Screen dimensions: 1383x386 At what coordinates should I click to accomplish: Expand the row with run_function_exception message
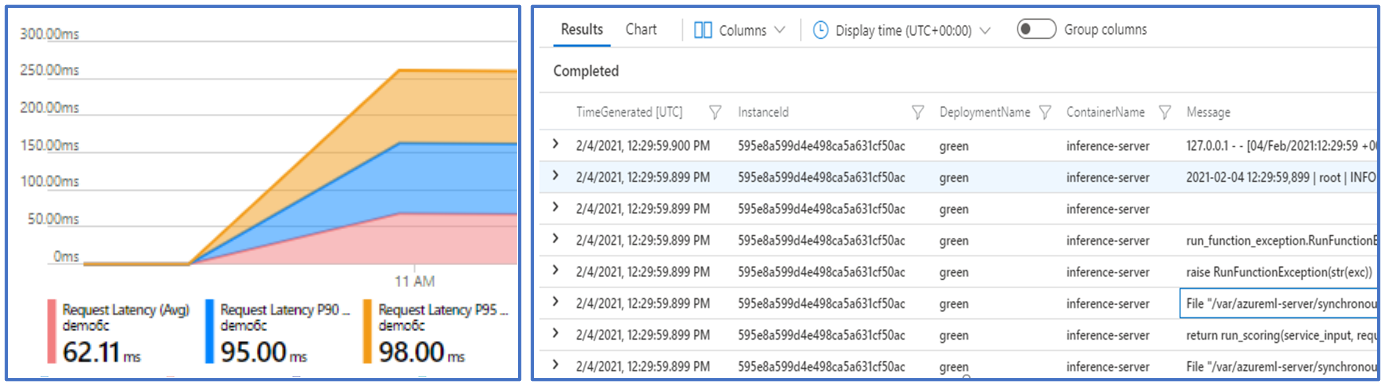(556, 240)
